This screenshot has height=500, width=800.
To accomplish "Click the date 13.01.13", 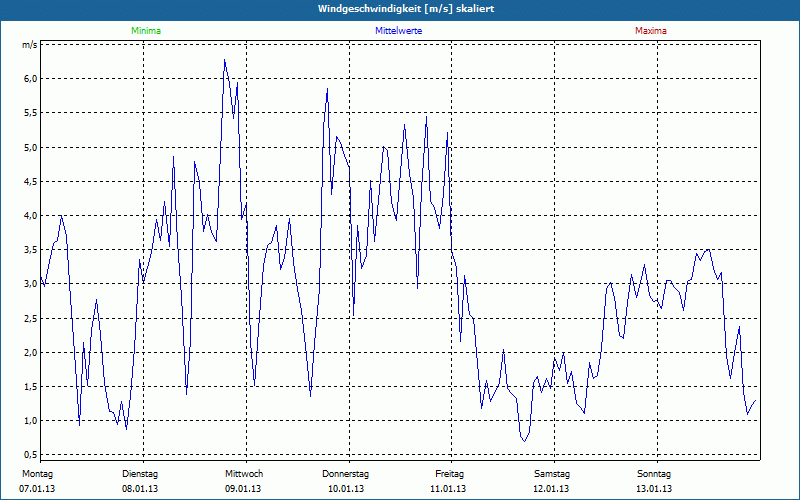I will [654, 489].
